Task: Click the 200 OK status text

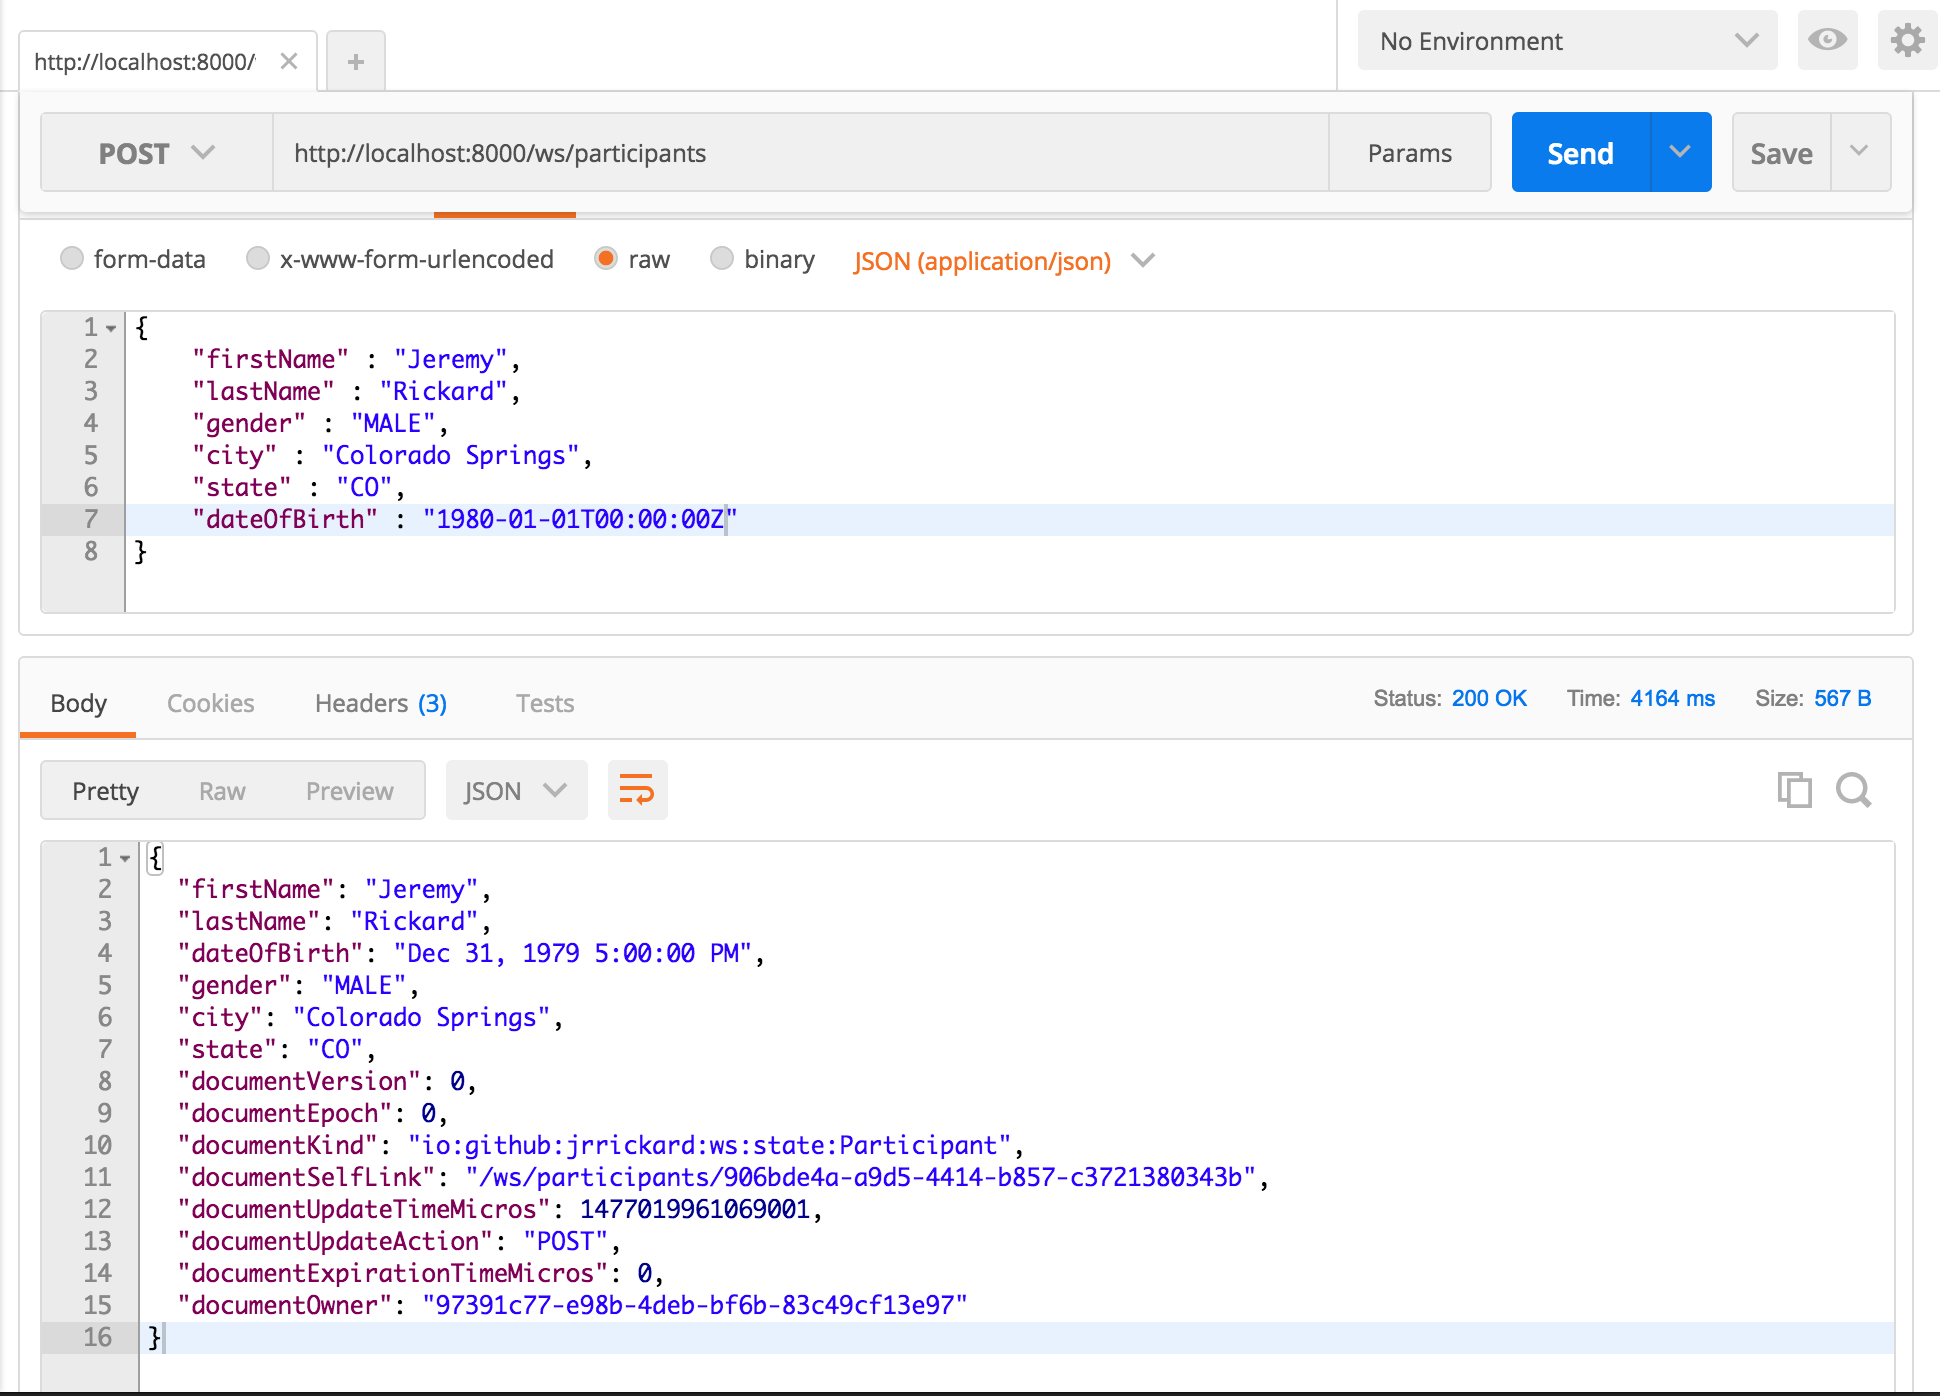Action: (x=1489, y=698)
